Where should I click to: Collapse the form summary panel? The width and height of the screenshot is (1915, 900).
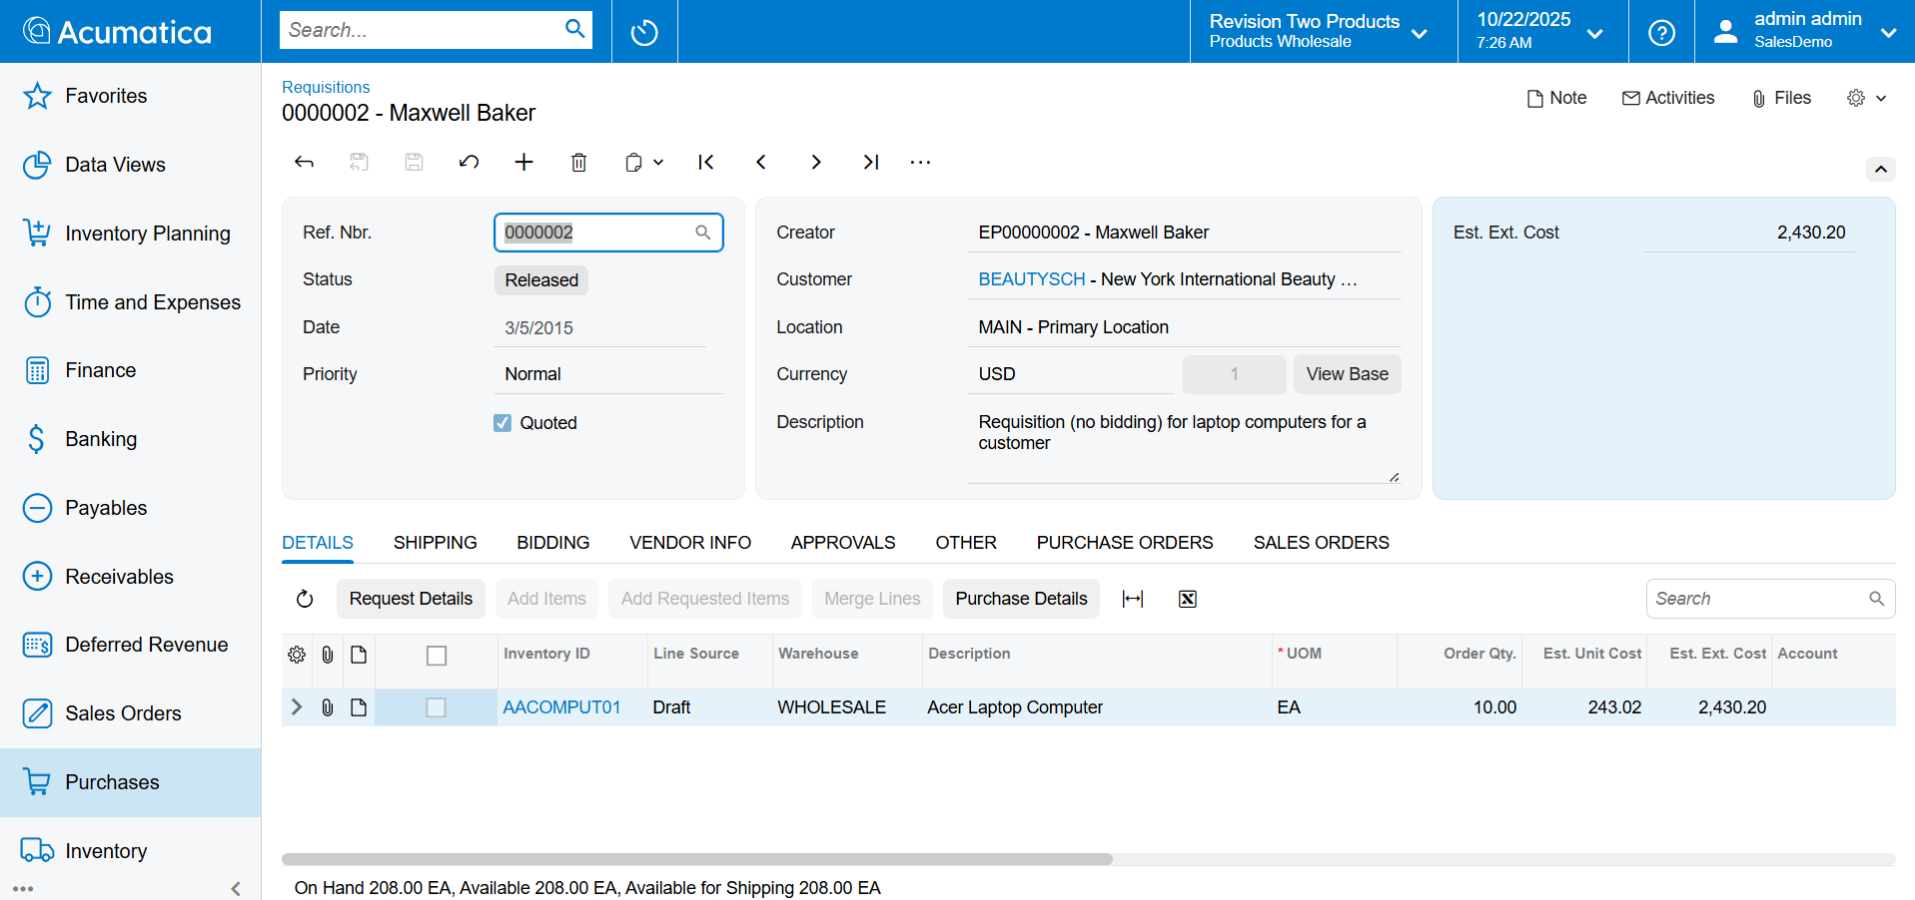pyautogui.click(x=1880, y=169)
